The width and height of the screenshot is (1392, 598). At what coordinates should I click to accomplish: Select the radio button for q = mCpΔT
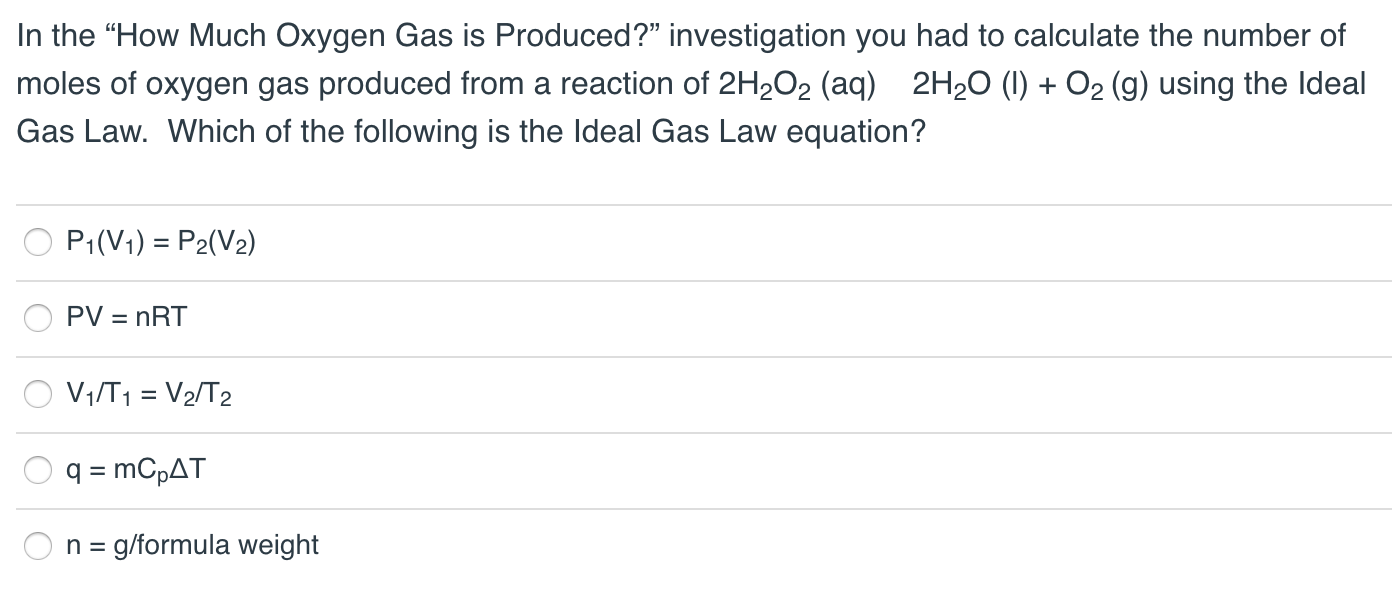tap(38, 470)
